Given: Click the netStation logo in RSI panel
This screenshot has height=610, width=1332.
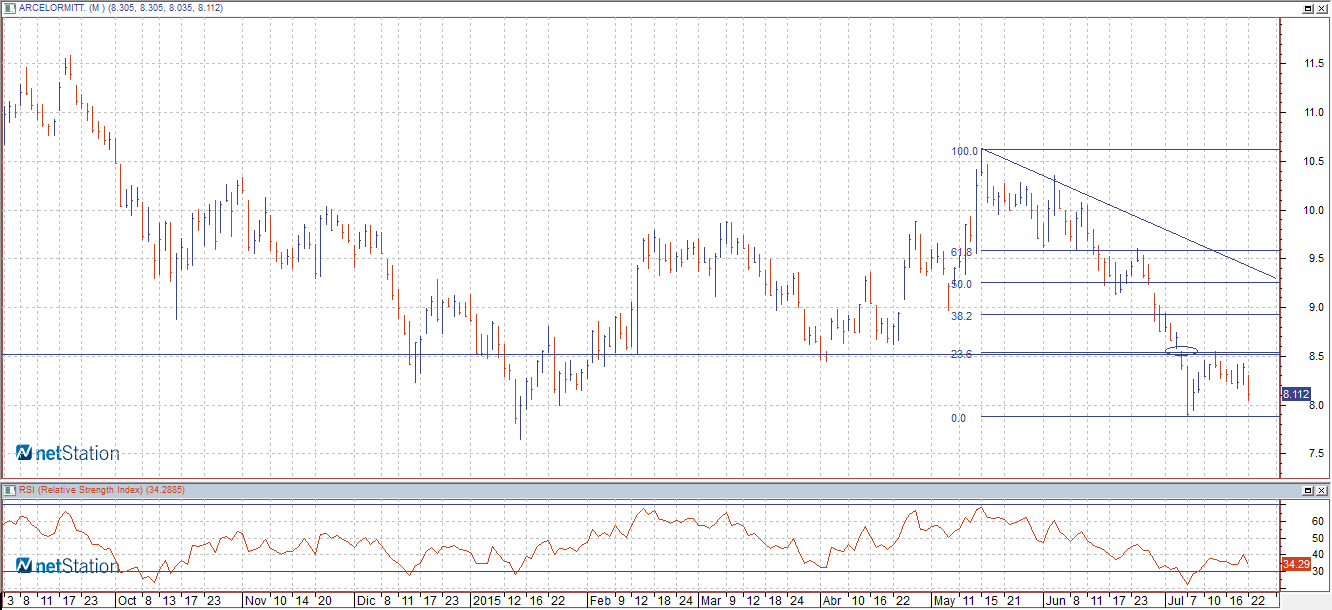Looking at the screenshot, I should (x=67, y=566).
